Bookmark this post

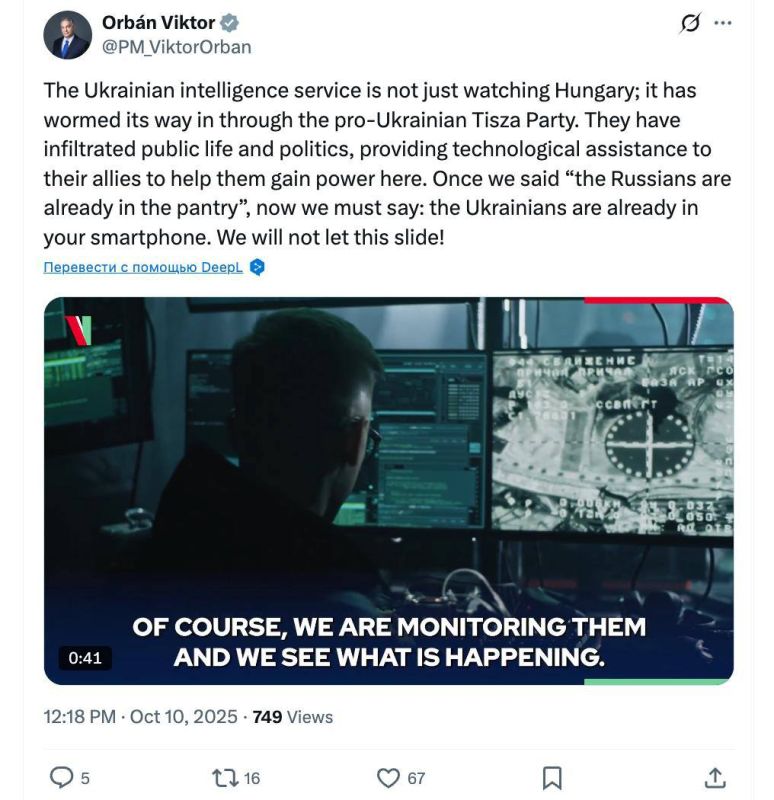(551, 777)
